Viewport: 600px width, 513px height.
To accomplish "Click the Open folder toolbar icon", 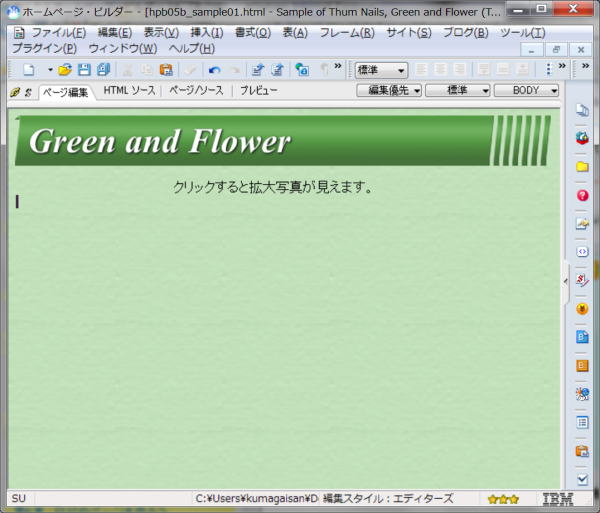I will [65, 70].
